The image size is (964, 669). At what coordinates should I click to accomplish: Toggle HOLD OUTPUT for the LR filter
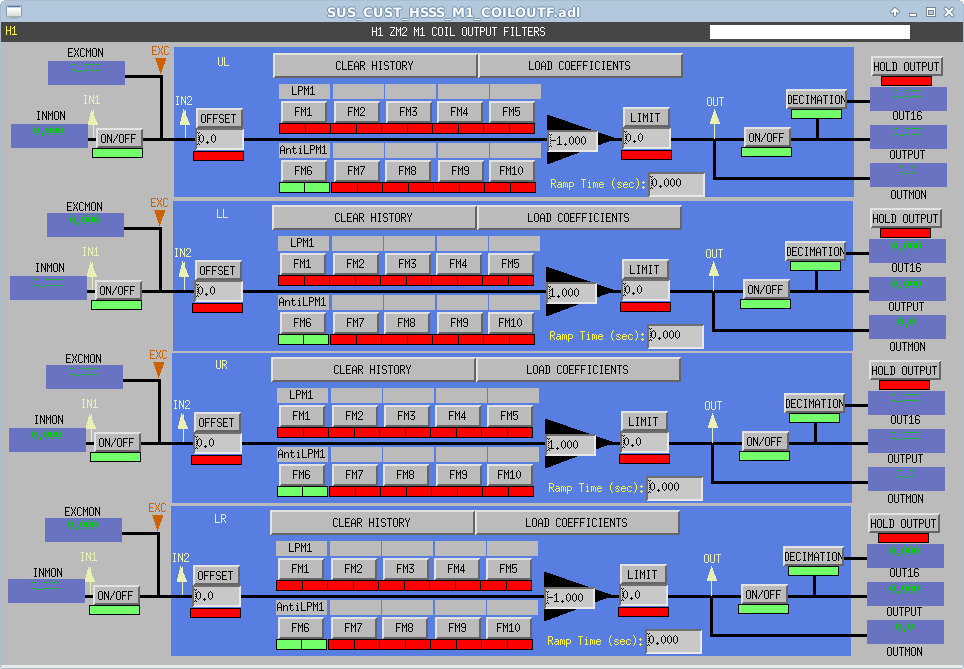pos(903,523)
